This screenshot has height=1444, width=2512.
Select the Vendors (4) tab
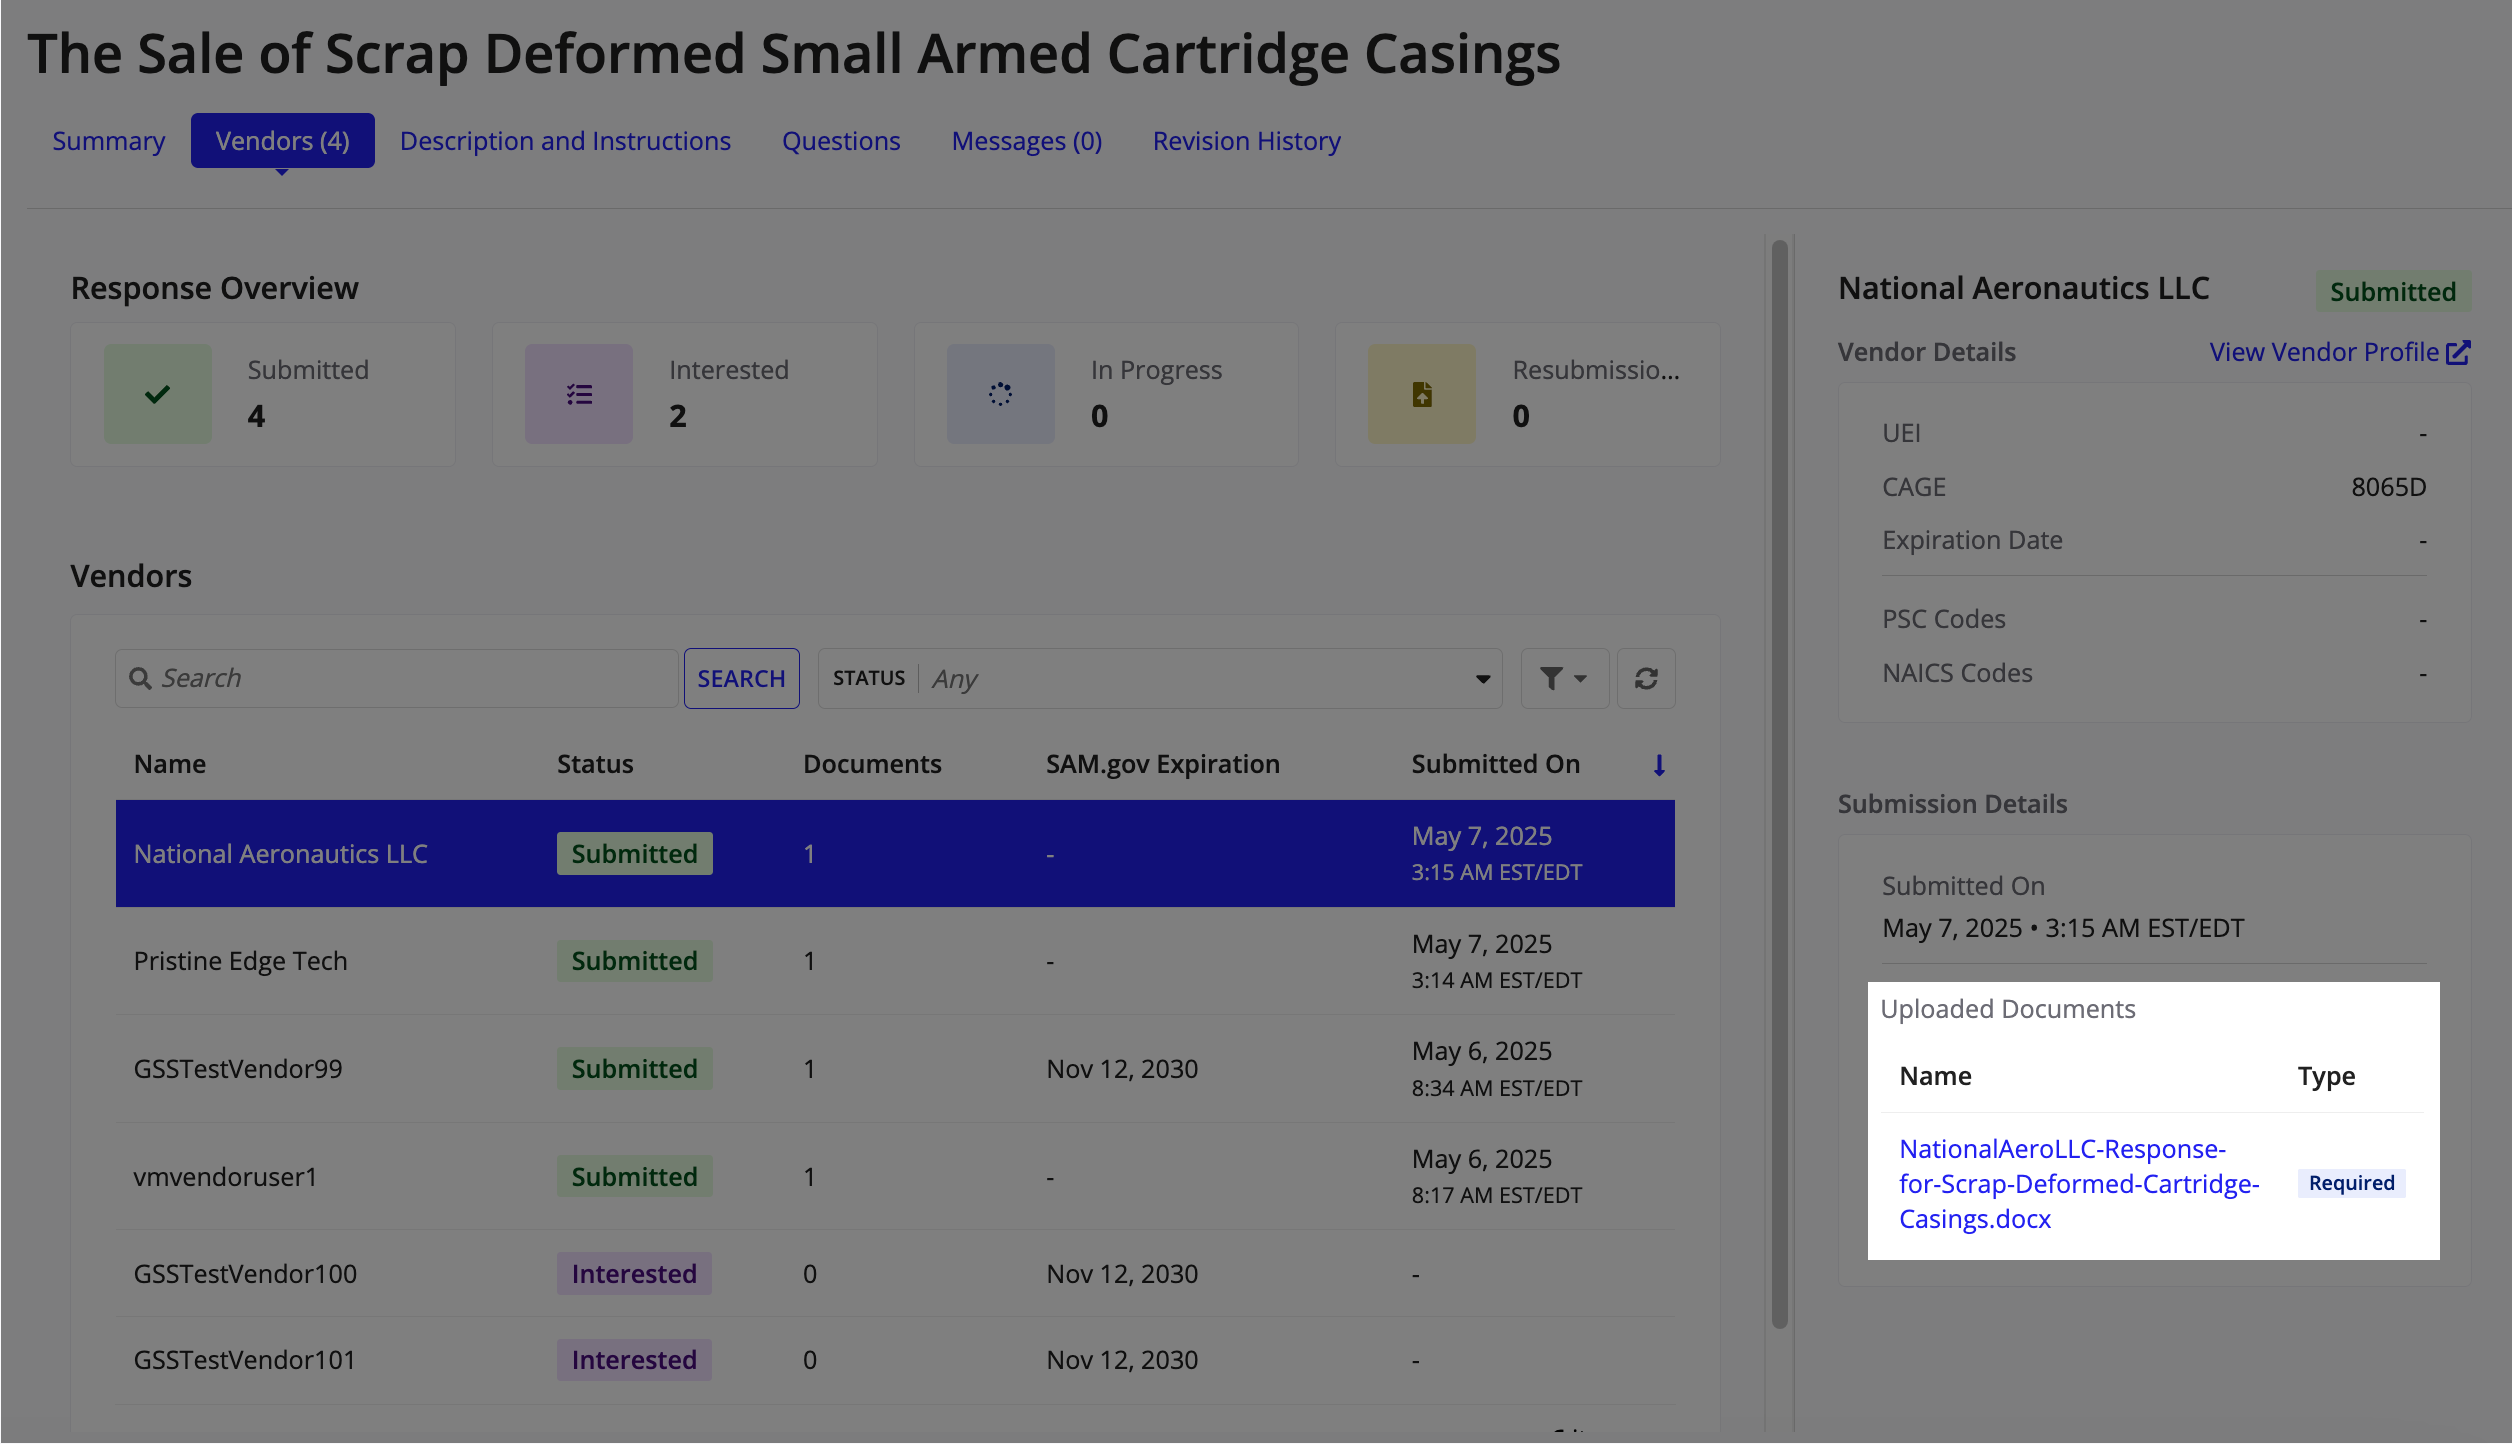tap(283, 141)
